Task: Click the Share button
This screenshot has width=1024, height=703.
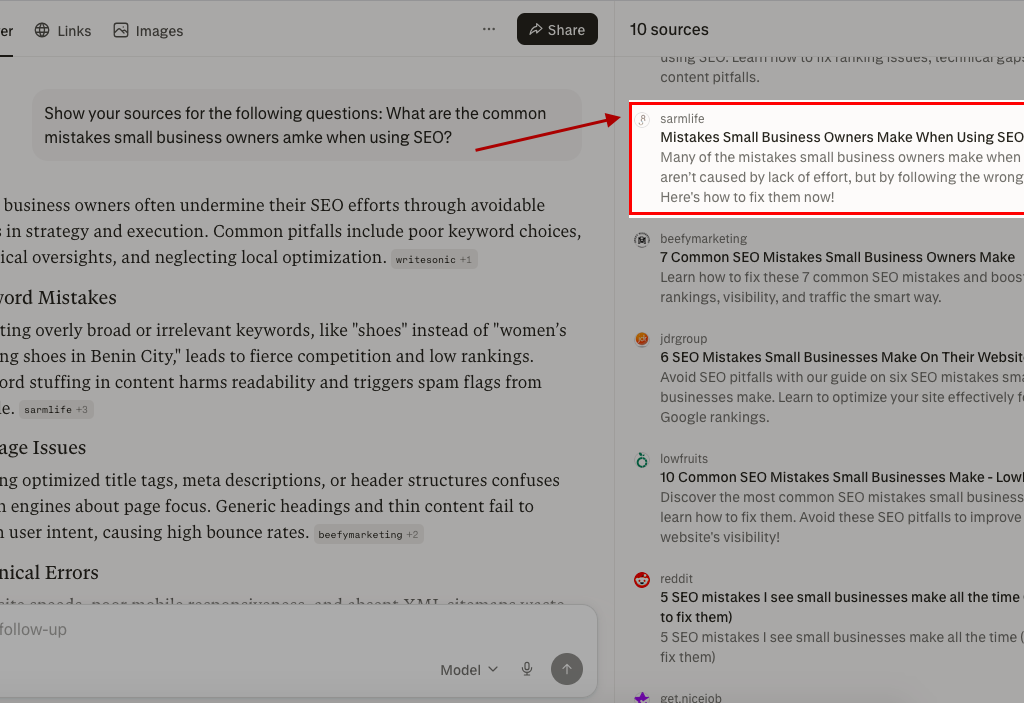Action: click(x=557, y=29)
